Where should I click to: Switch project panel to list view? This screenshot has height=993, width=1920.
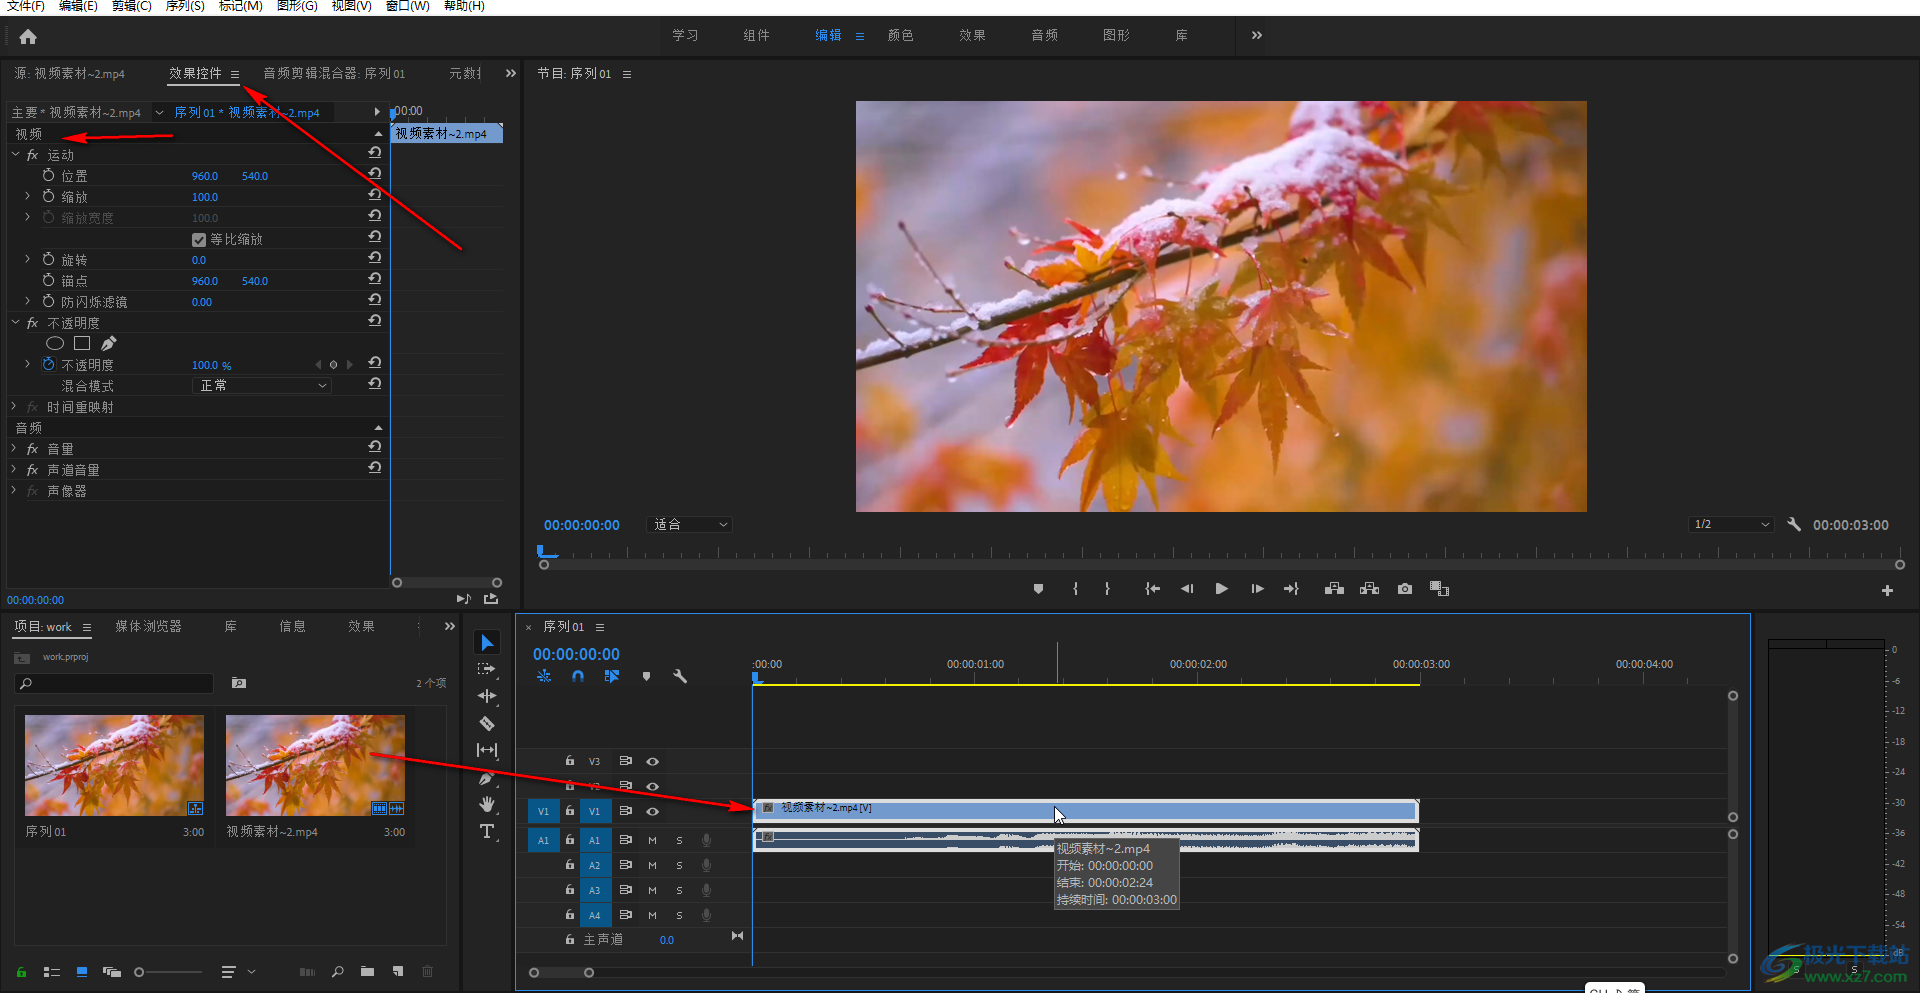pos(52,972)
